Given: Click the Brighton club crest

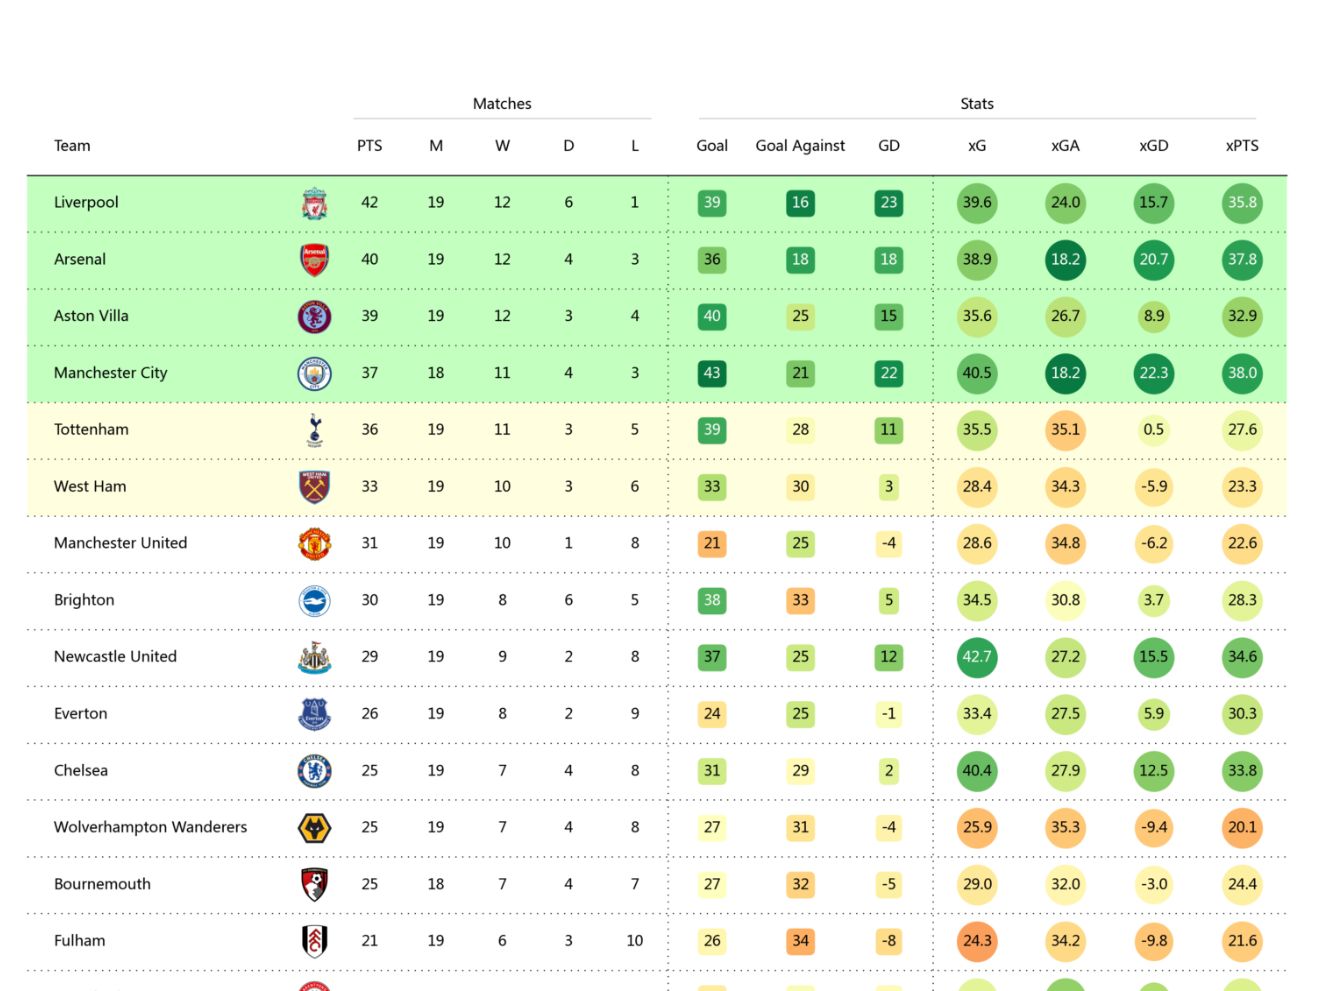Looking at the screenshot, I should [314, 601].
